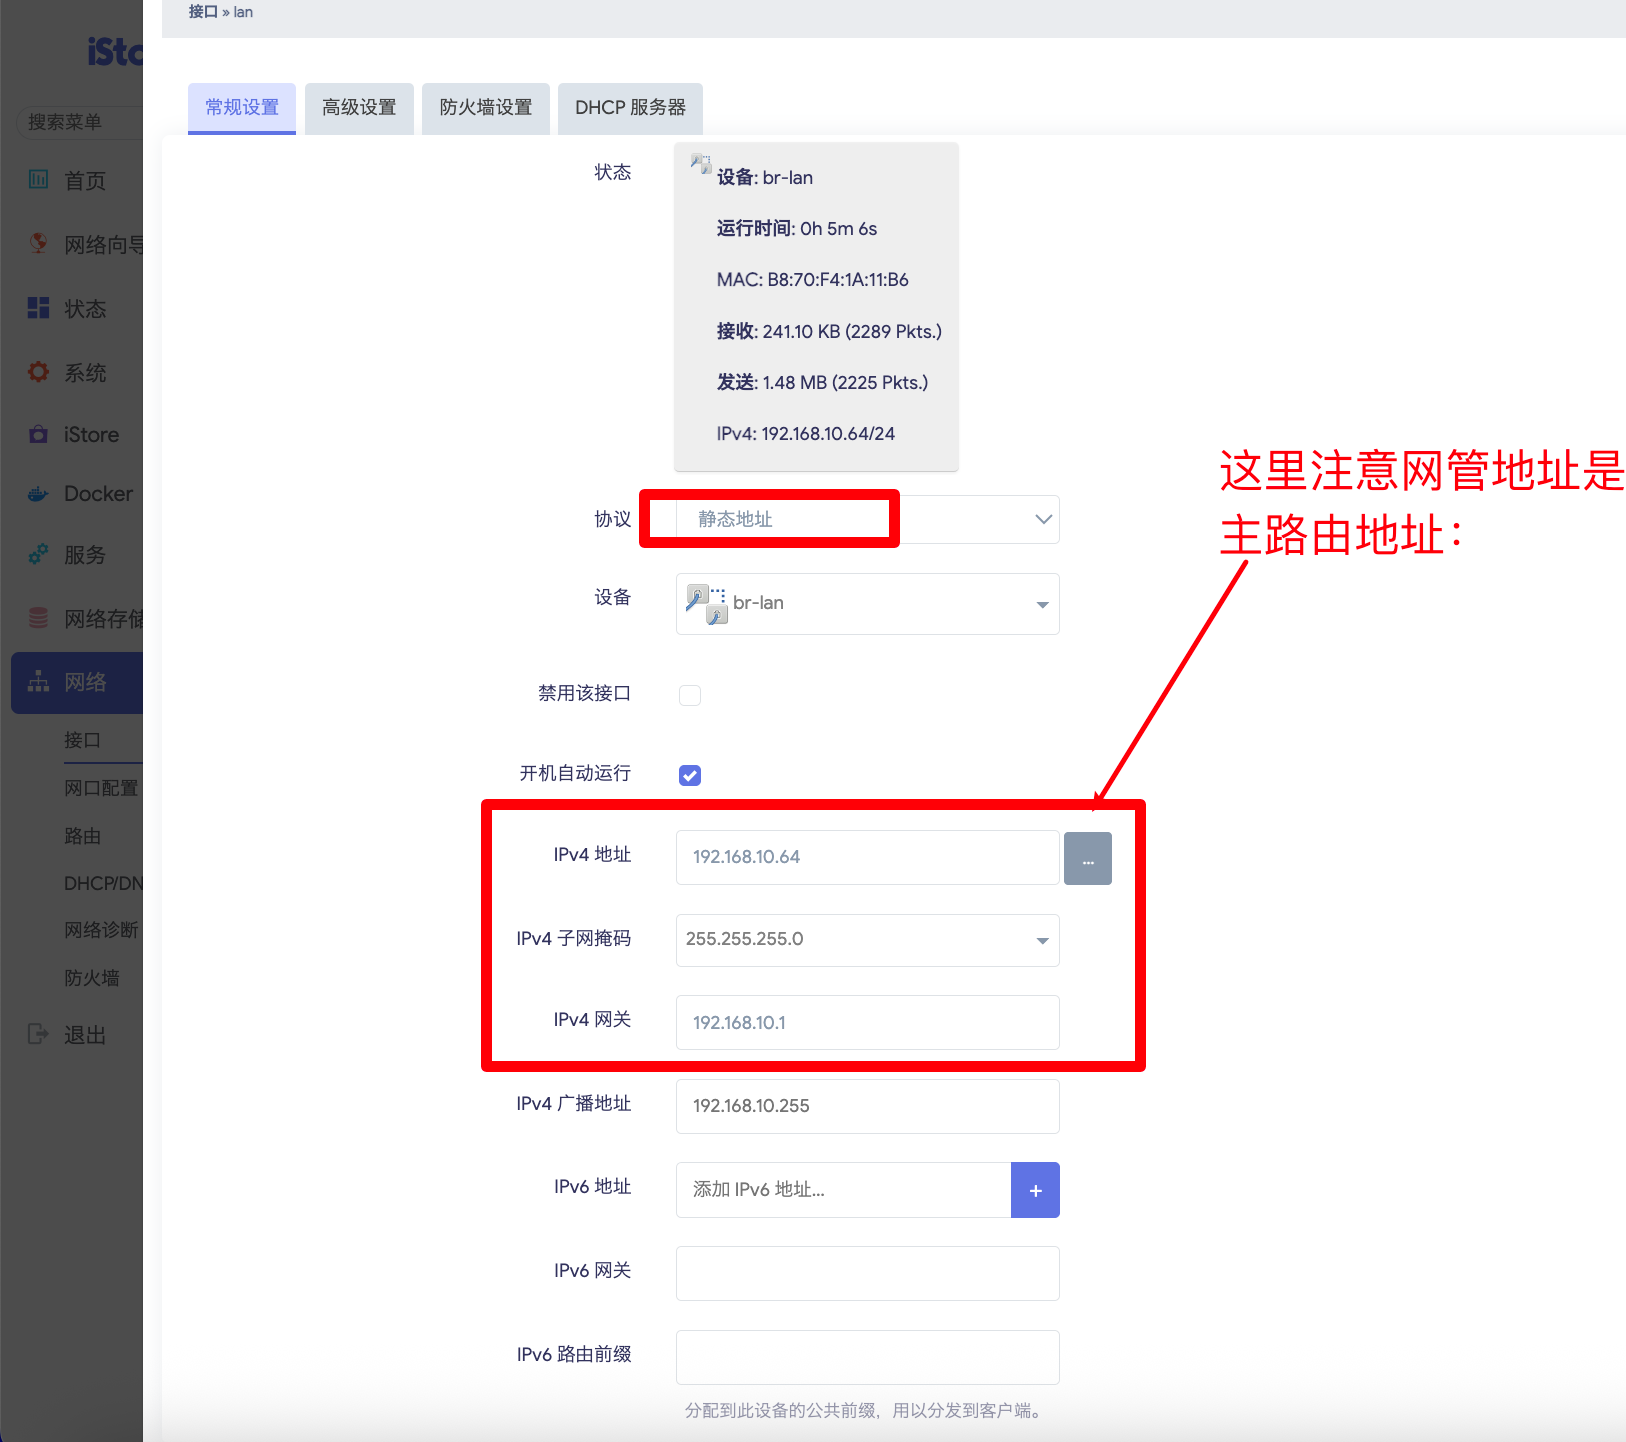Image resolution: width=1626 pixels, height=1442 pixels.
Task: Add IPv6 address with plus button
Action: [1035, 1190]
